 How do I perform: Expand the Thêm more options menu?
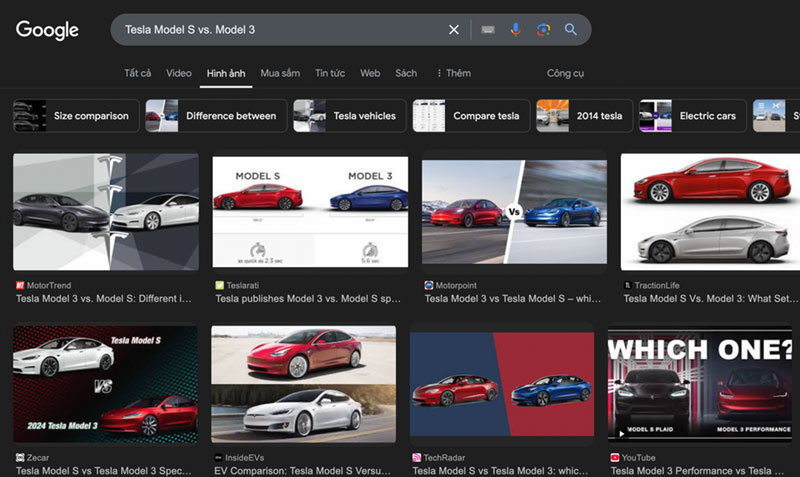pyautogui.click(x=453, y=73)
